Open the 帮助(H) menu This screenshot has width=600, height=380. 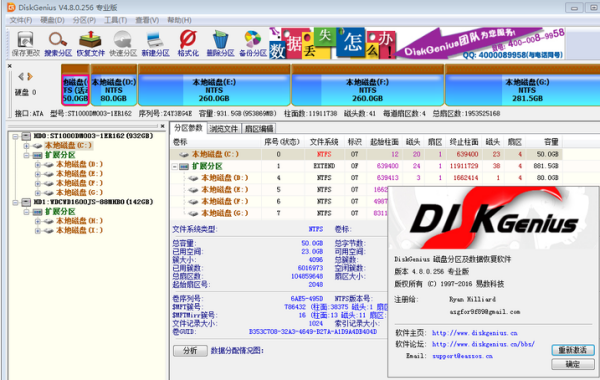pos(179,20)
